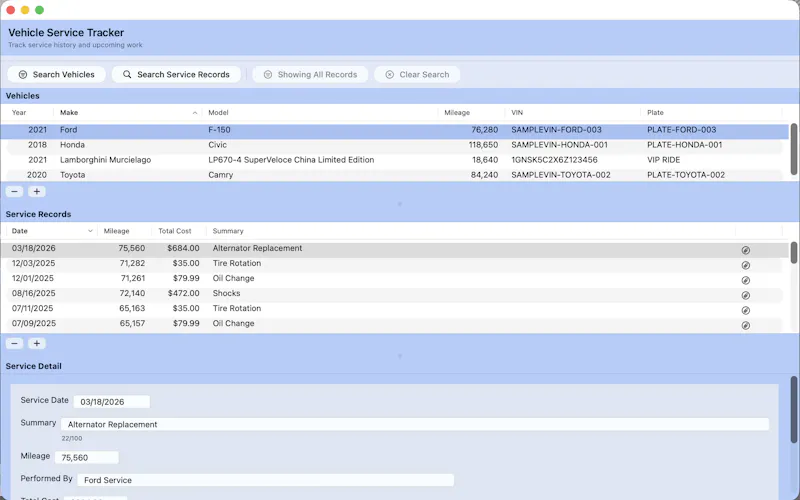This screenshot has width=800, height=500.
Task: Open Search Vehicles
Action: 57,74
